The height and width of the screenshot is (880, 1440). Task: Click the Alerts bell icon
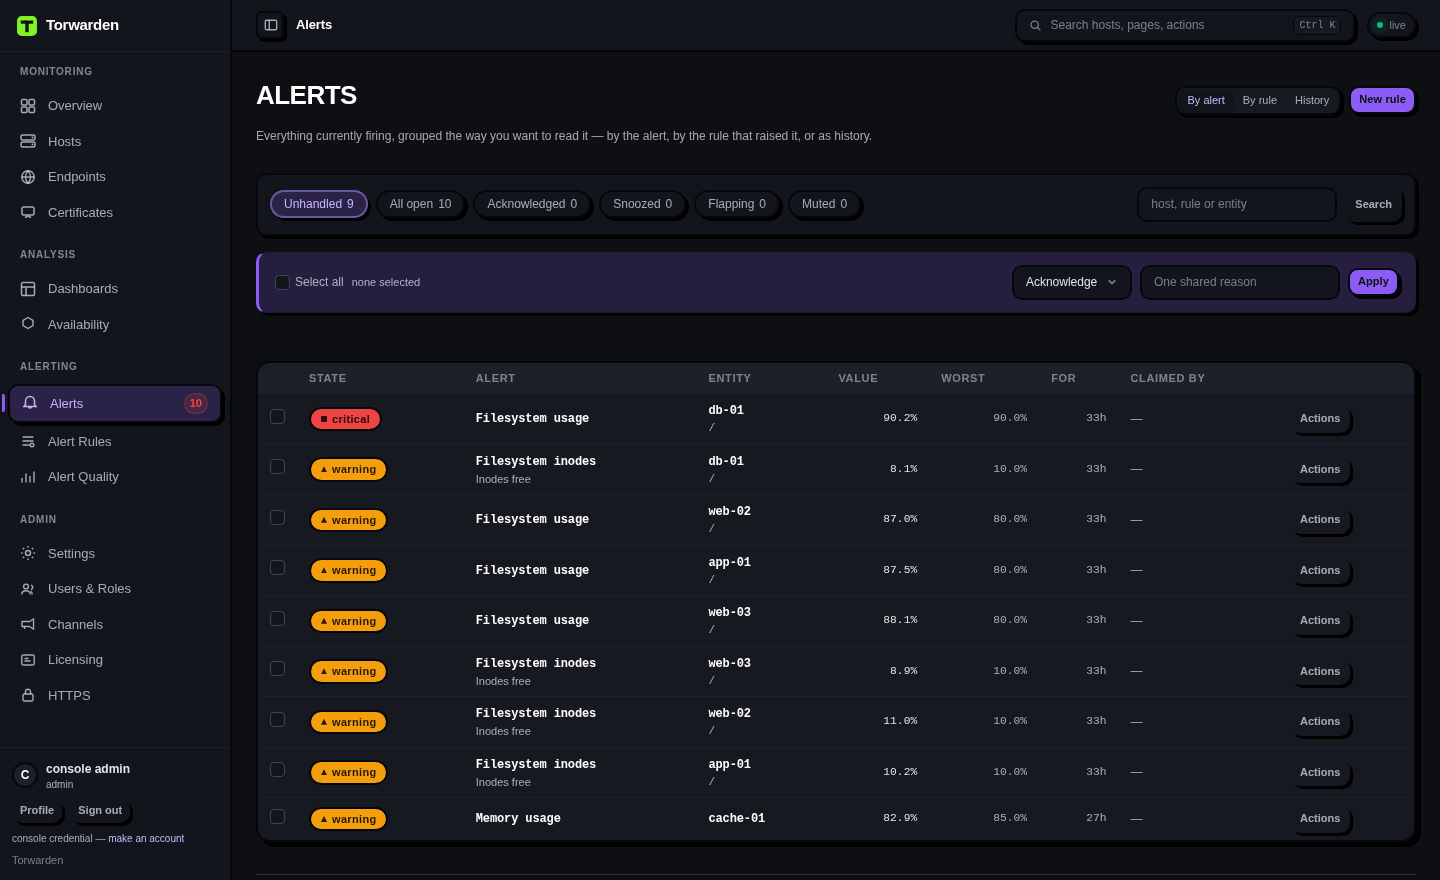(x=30, y=403)
